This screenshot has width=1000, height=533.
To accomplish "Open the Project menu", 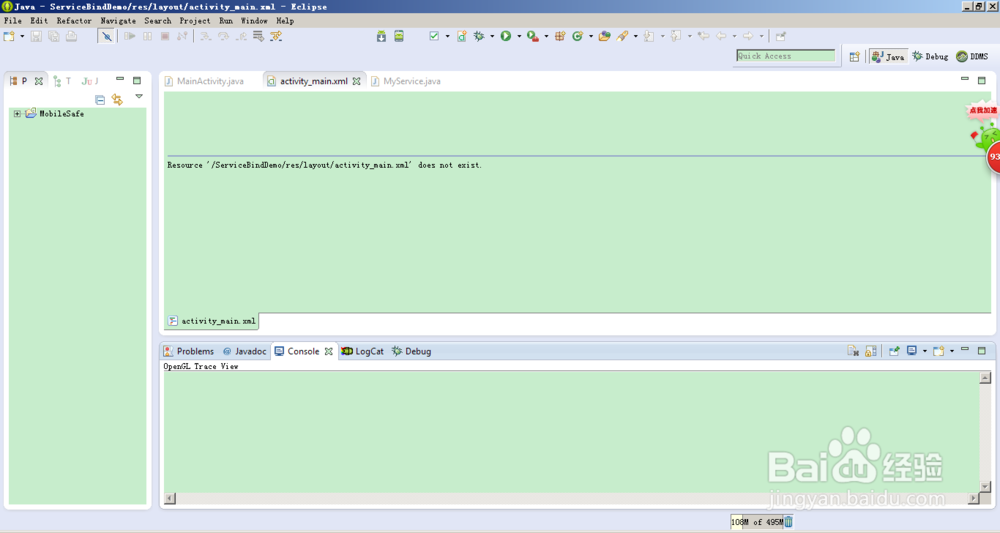I will point(195,21).
